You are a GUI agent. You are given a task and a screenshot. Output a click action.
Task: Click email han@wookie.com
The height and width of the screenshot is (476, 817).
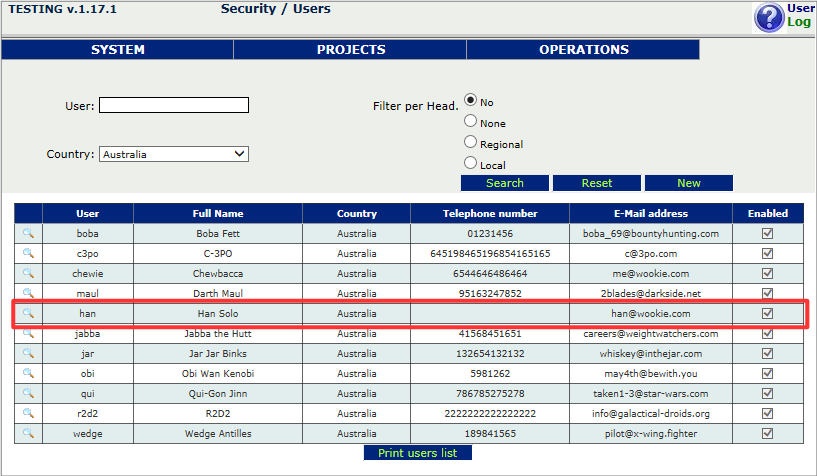coord(651,314)
